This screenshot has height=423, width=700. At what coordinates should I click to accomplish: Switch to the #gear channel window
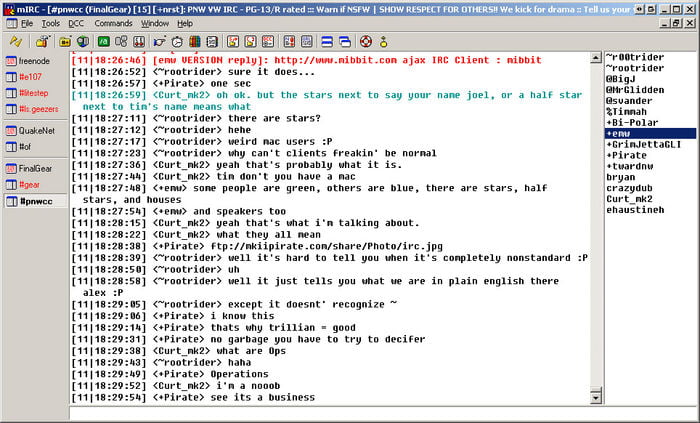[30, 185]
